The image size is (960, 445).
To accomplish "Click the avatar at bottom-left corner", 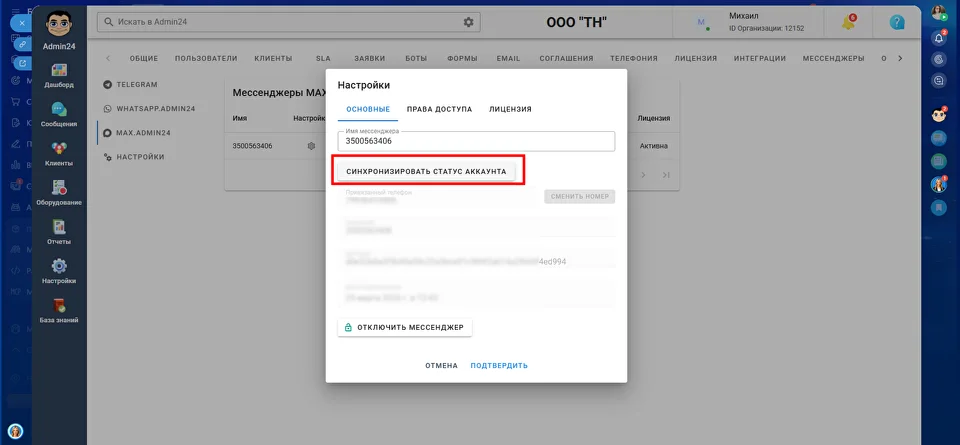I will [15, 431].
